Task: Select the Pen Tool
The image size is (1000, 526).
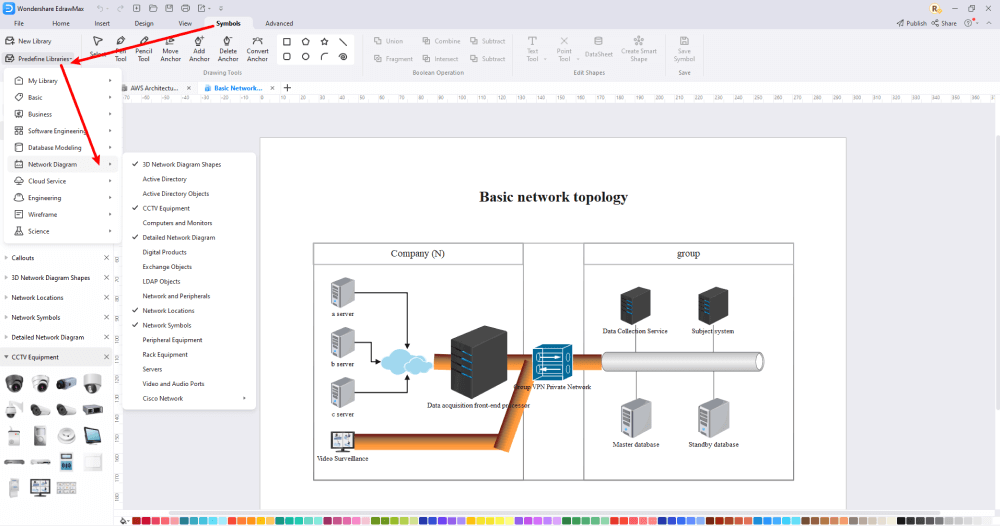Action: (x=121, y=49)
